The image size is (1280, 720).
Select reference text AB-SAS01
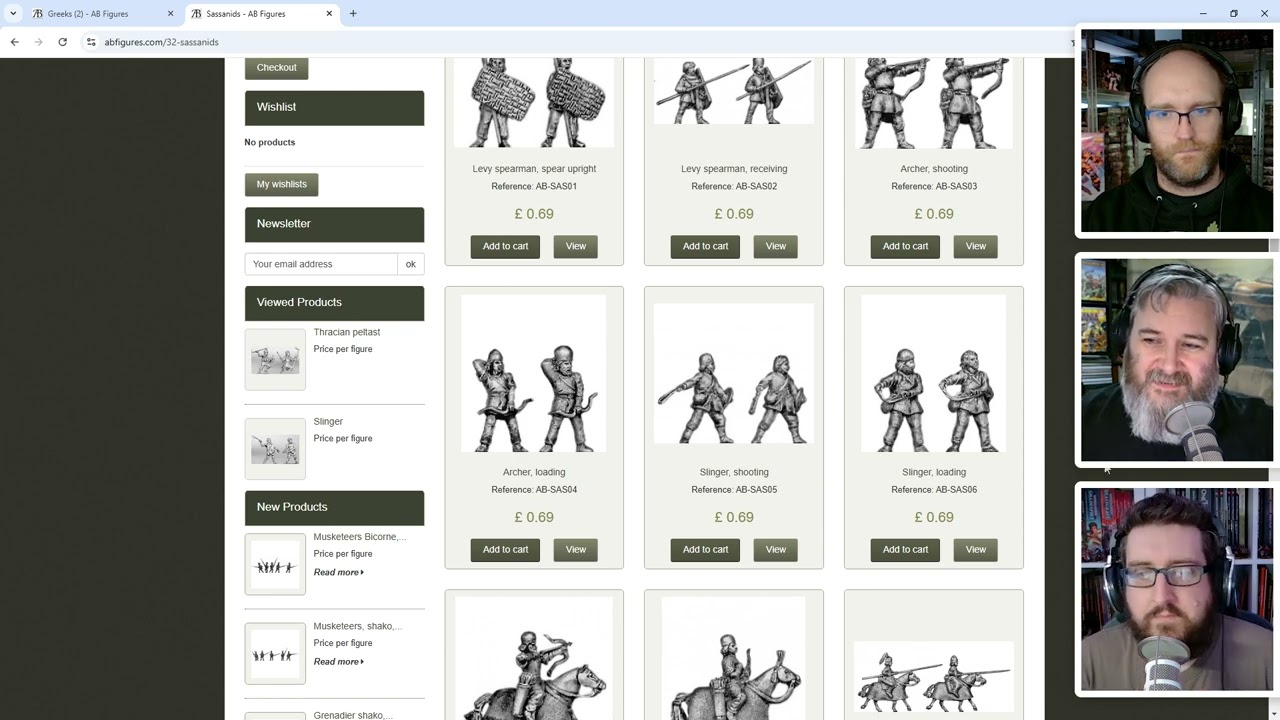(556, 187)
